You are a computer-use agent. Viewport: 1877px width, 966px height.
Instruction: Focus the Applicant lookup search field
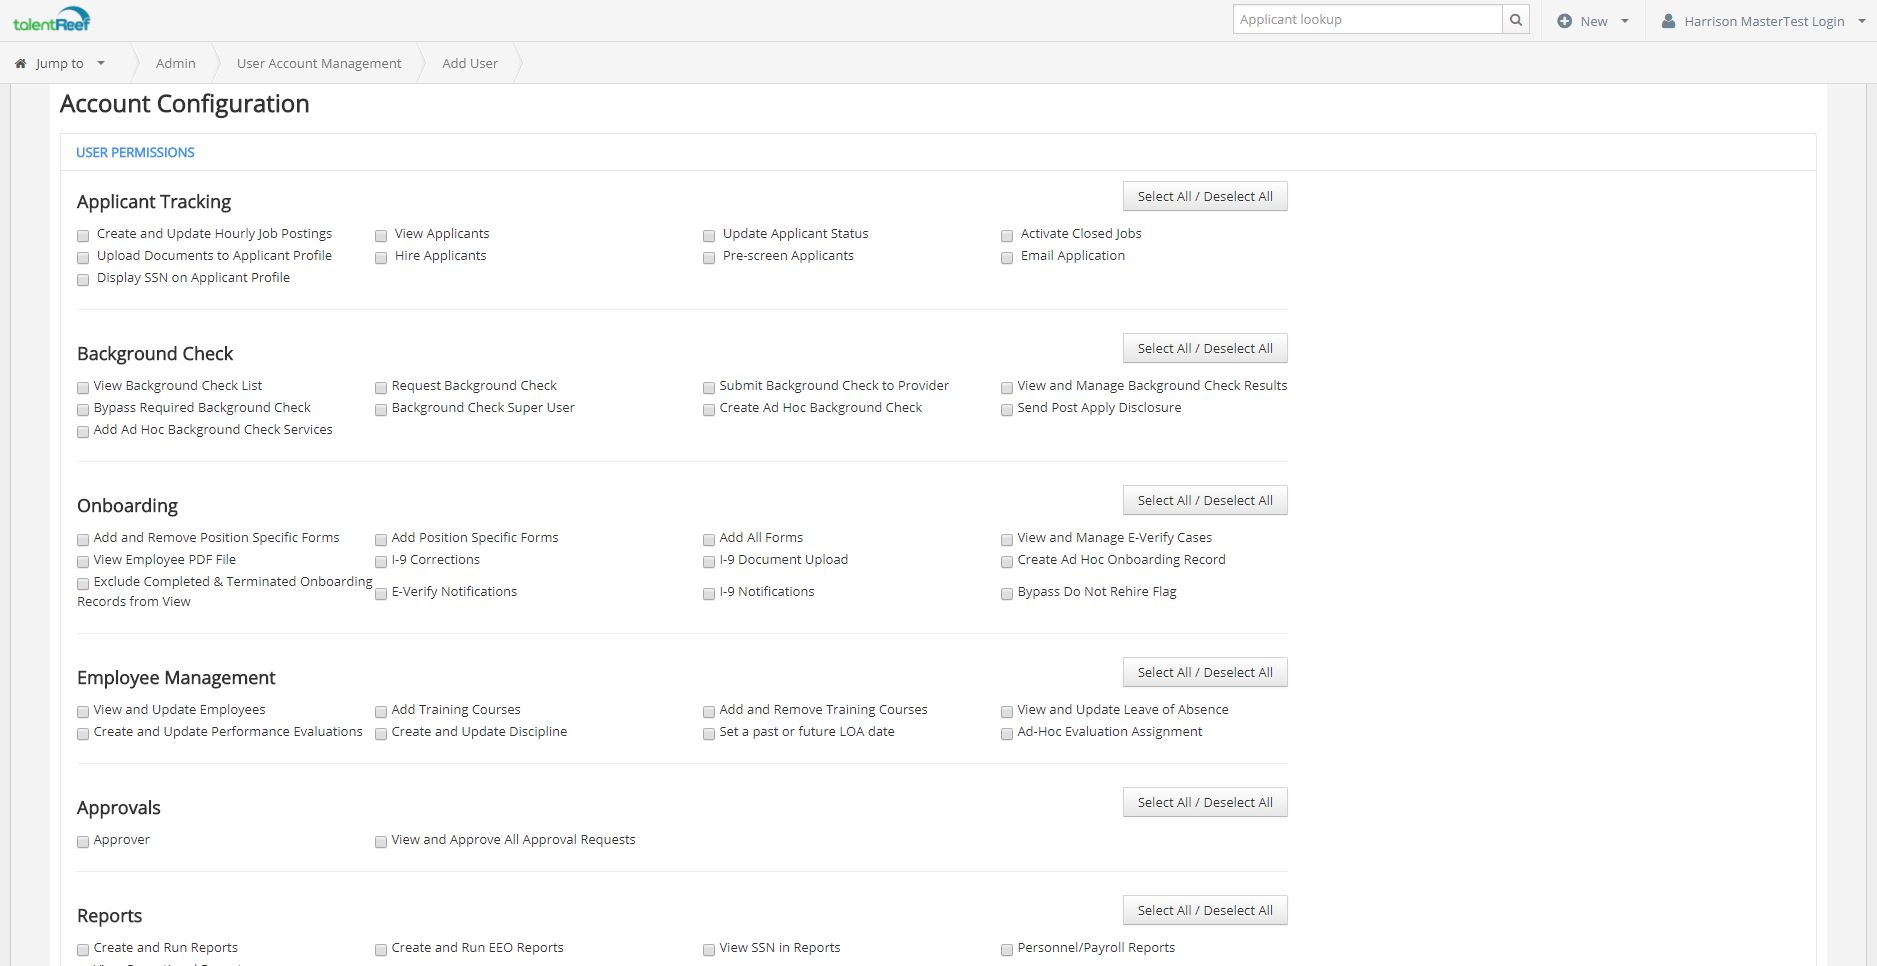[1366, 20]
